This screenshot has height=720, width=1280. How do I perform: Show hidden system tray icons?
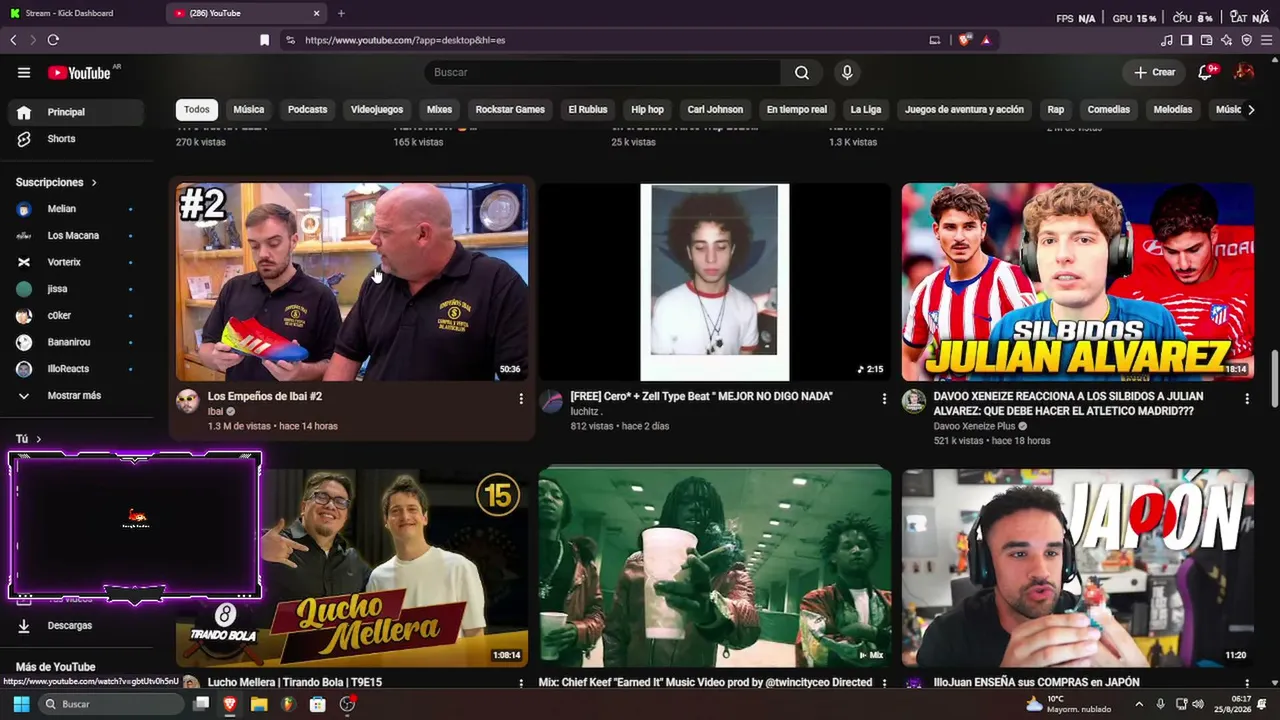pos(1138,704)
